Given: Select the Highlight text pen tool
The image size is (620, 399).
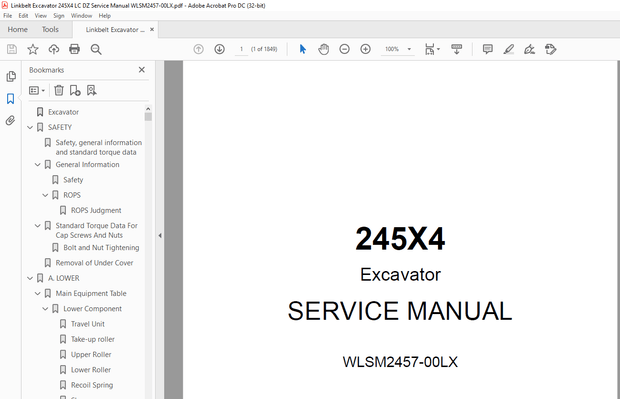Looking at the screenshot, I should (508, 49).
